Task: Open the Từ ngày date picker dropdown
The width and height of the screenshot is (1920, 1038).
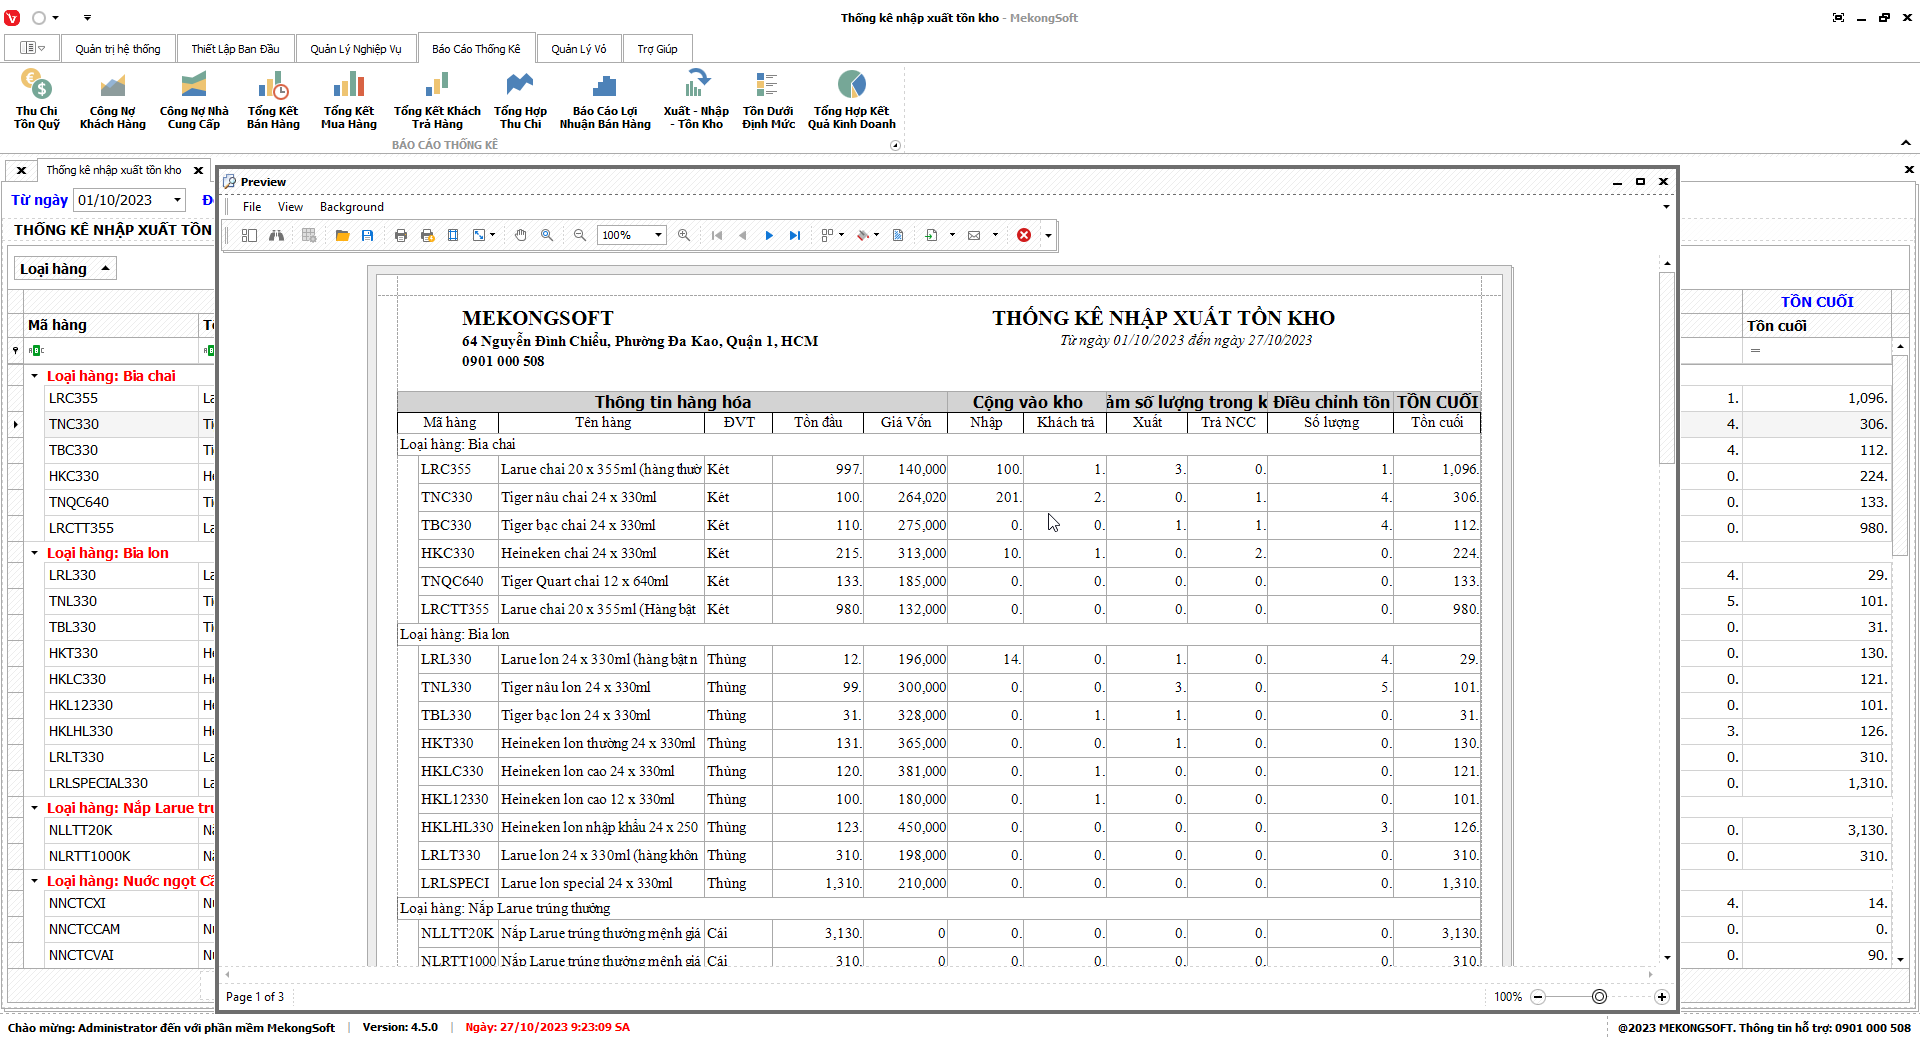Action: point(177,200)
